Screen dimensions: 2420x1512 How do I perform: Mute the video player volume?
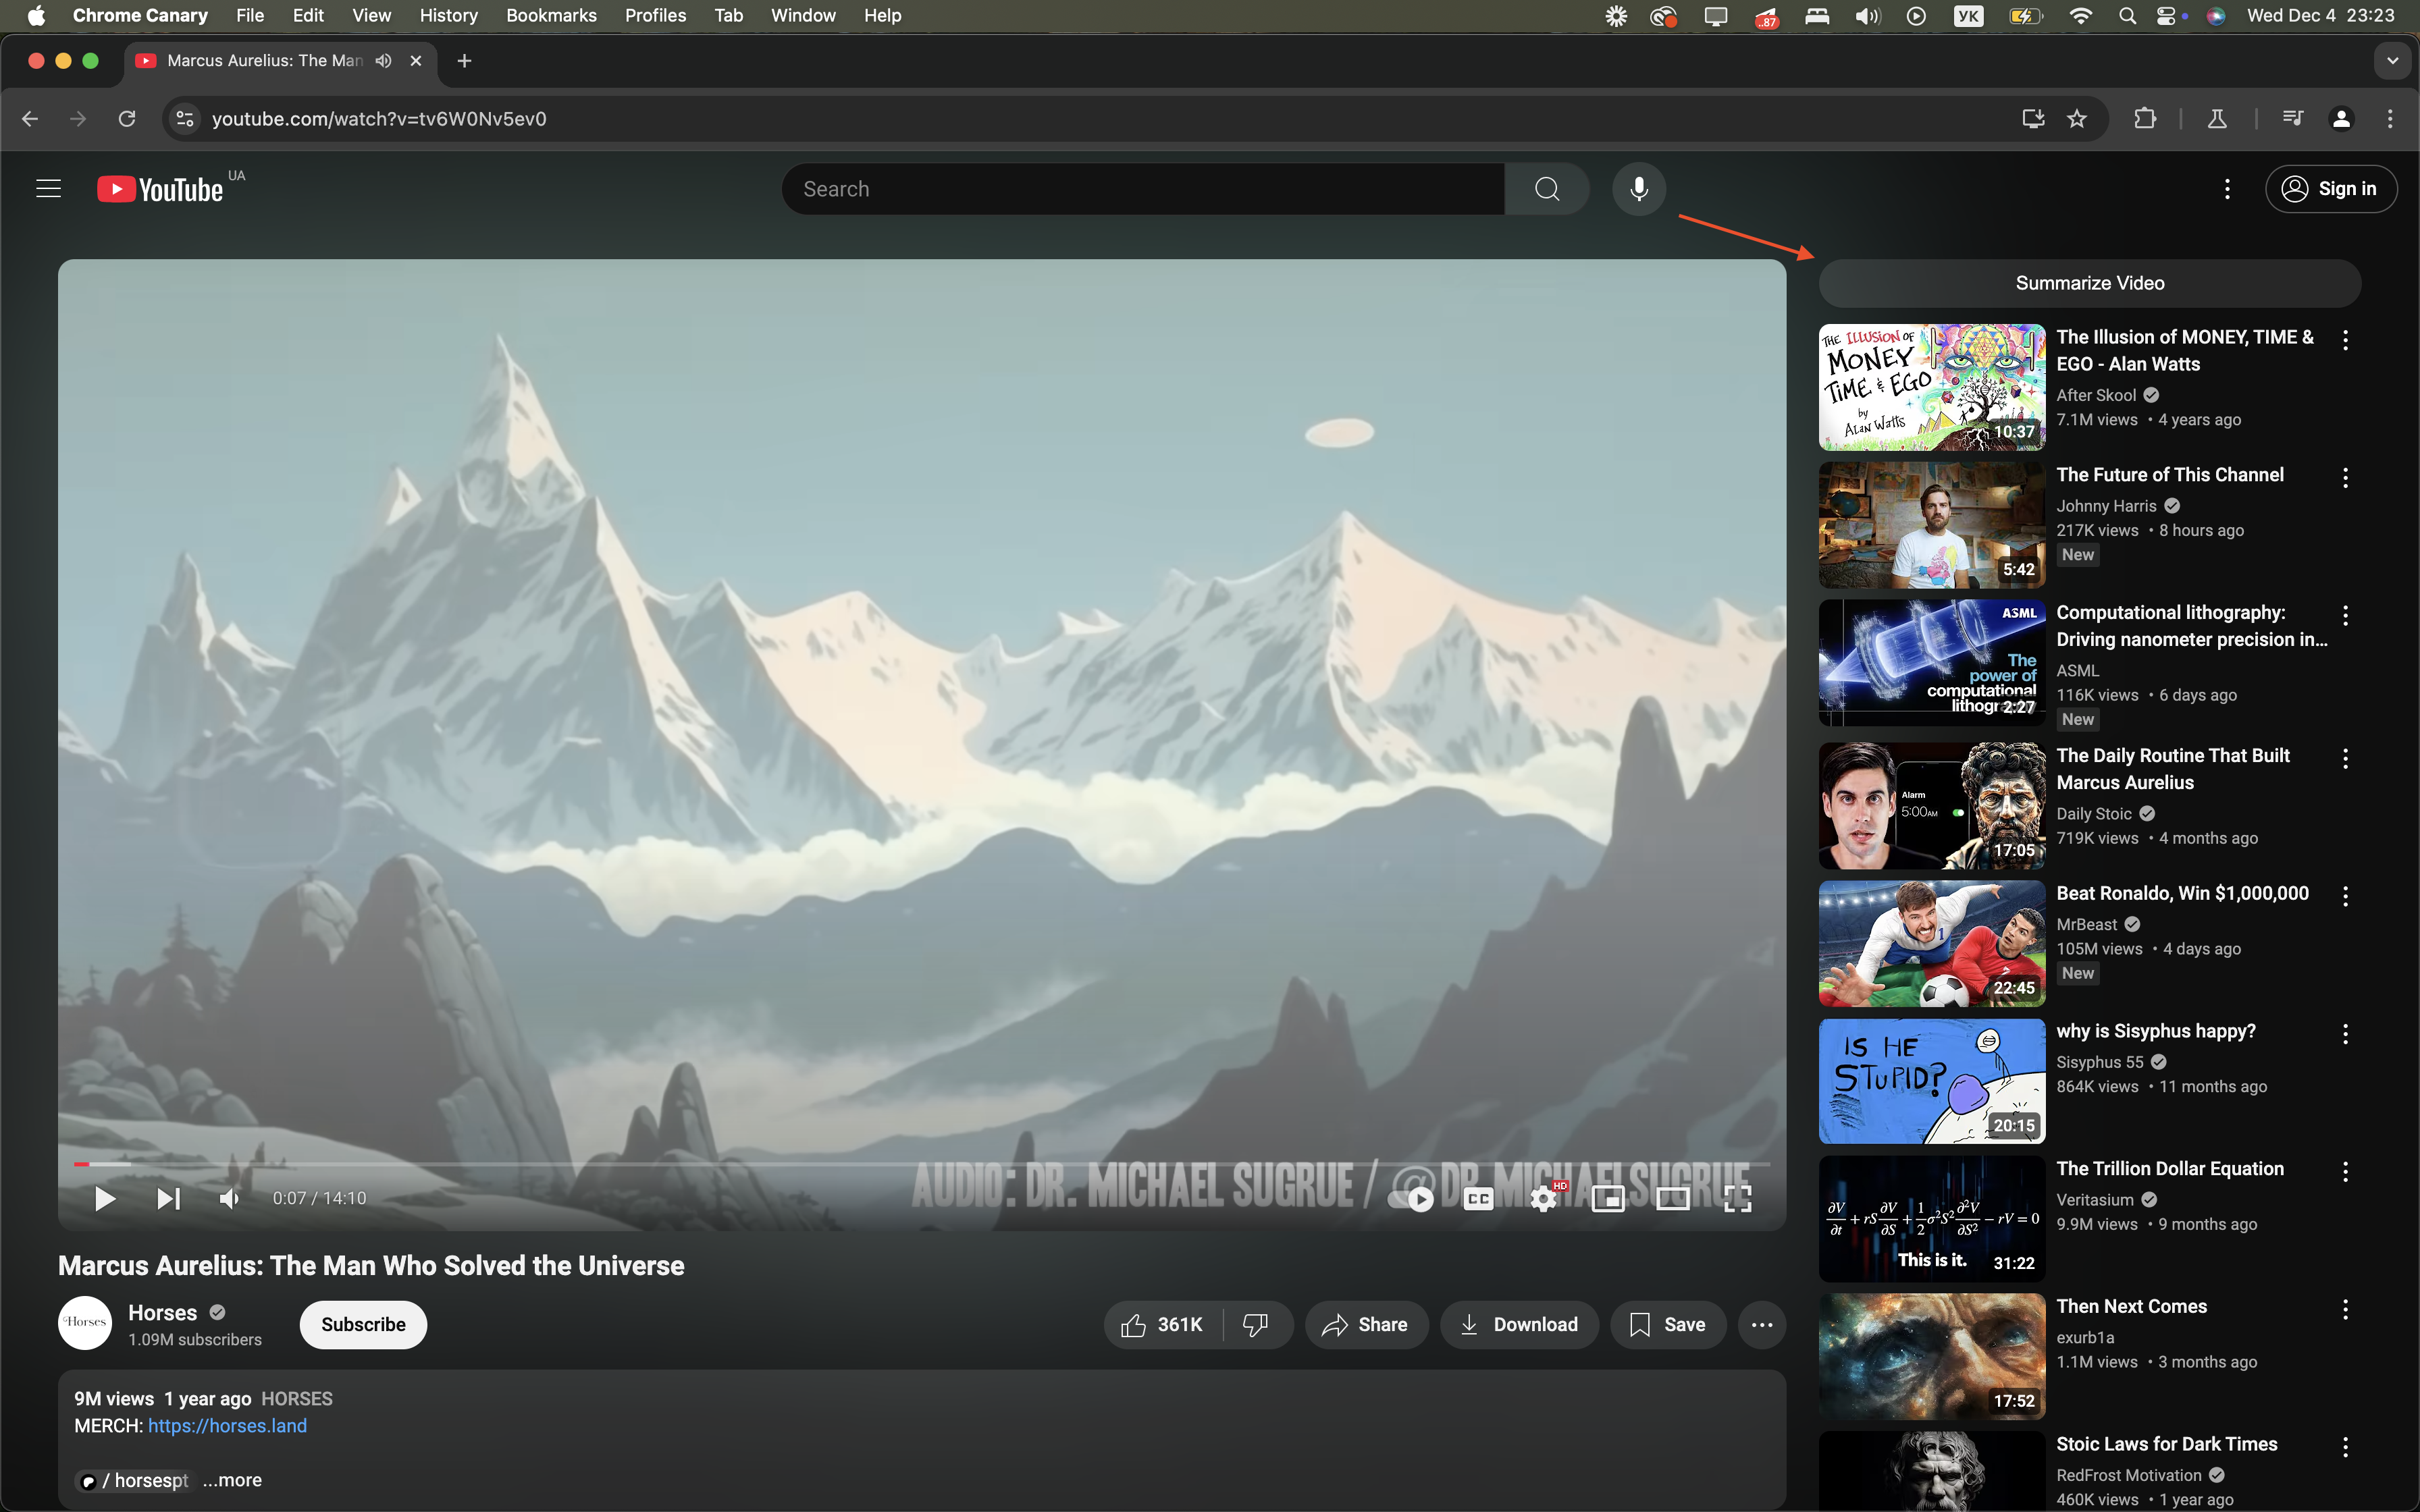(x=229, y=1198)
